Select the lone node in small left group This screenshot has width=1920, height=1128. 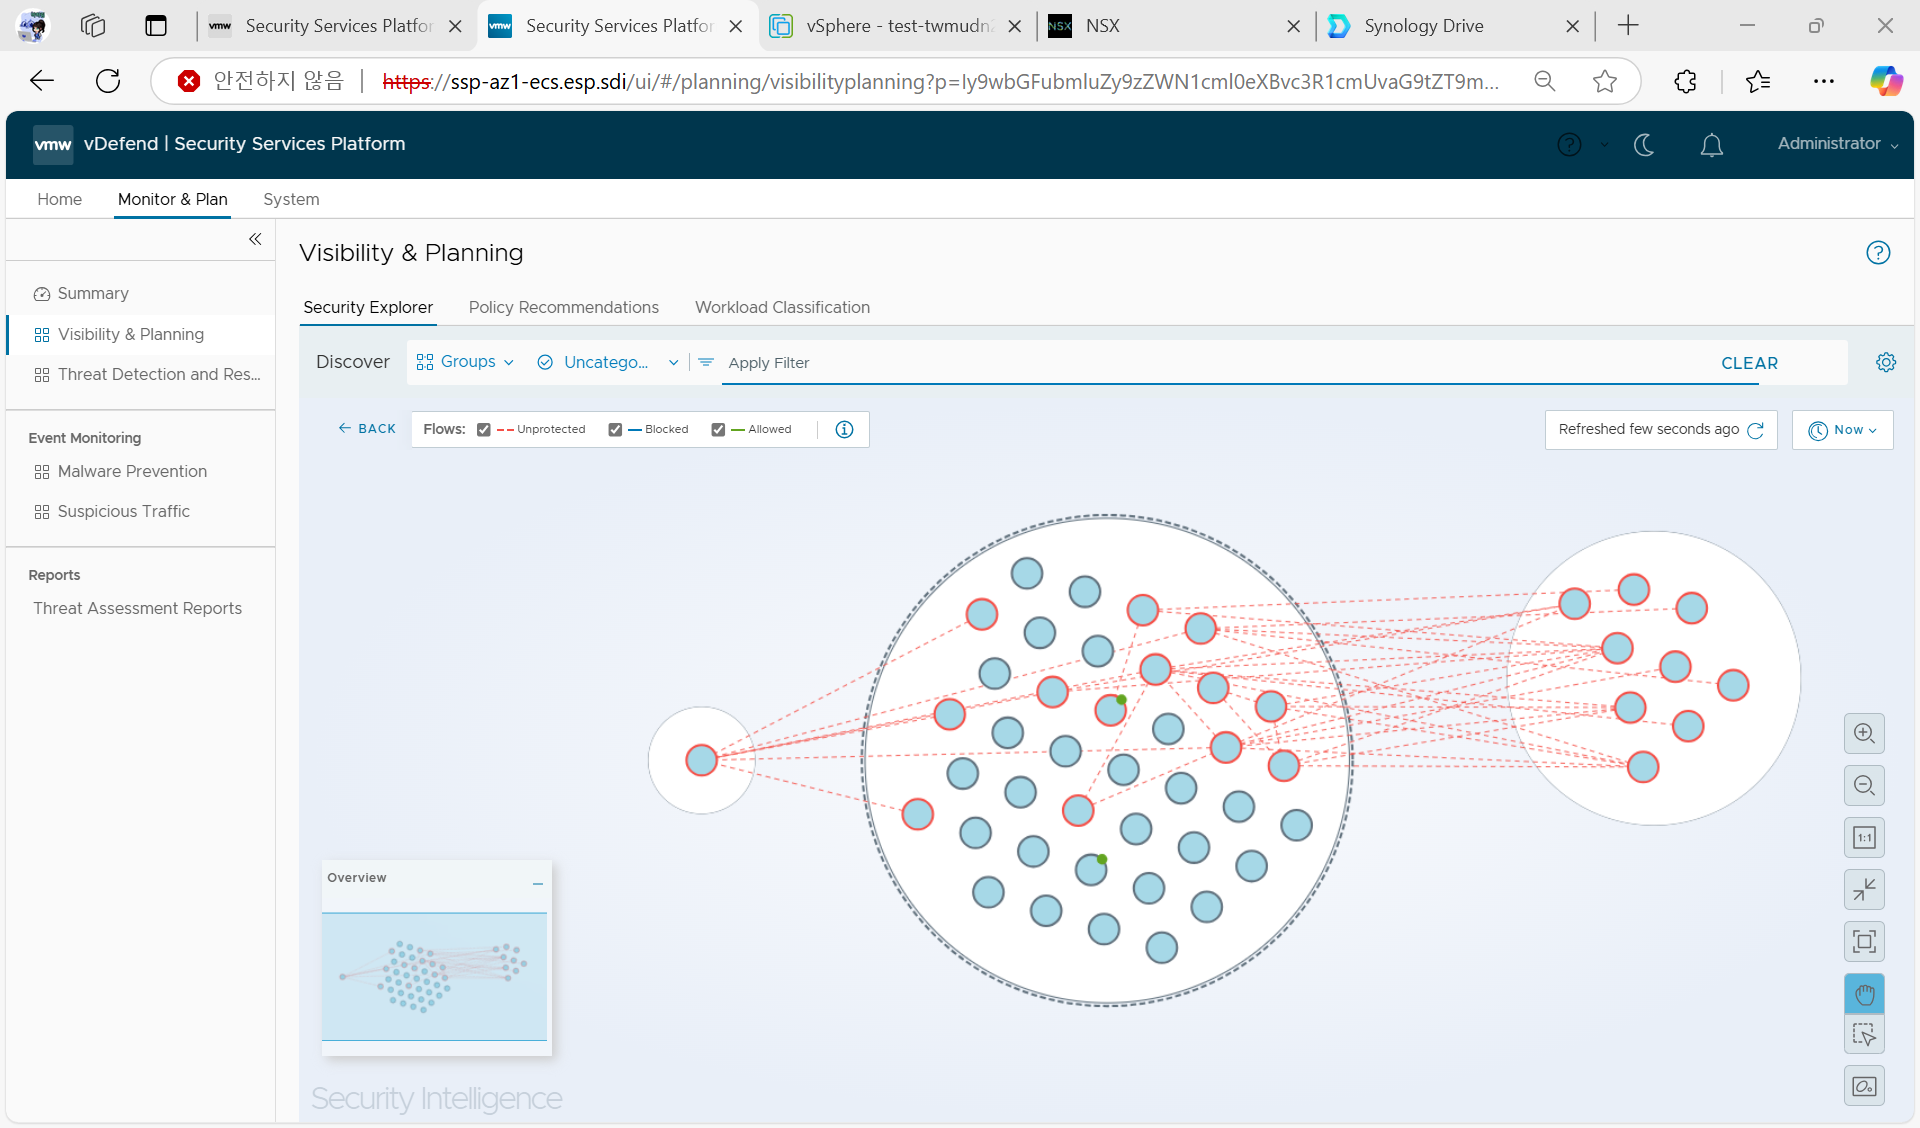tap(701, 760)
